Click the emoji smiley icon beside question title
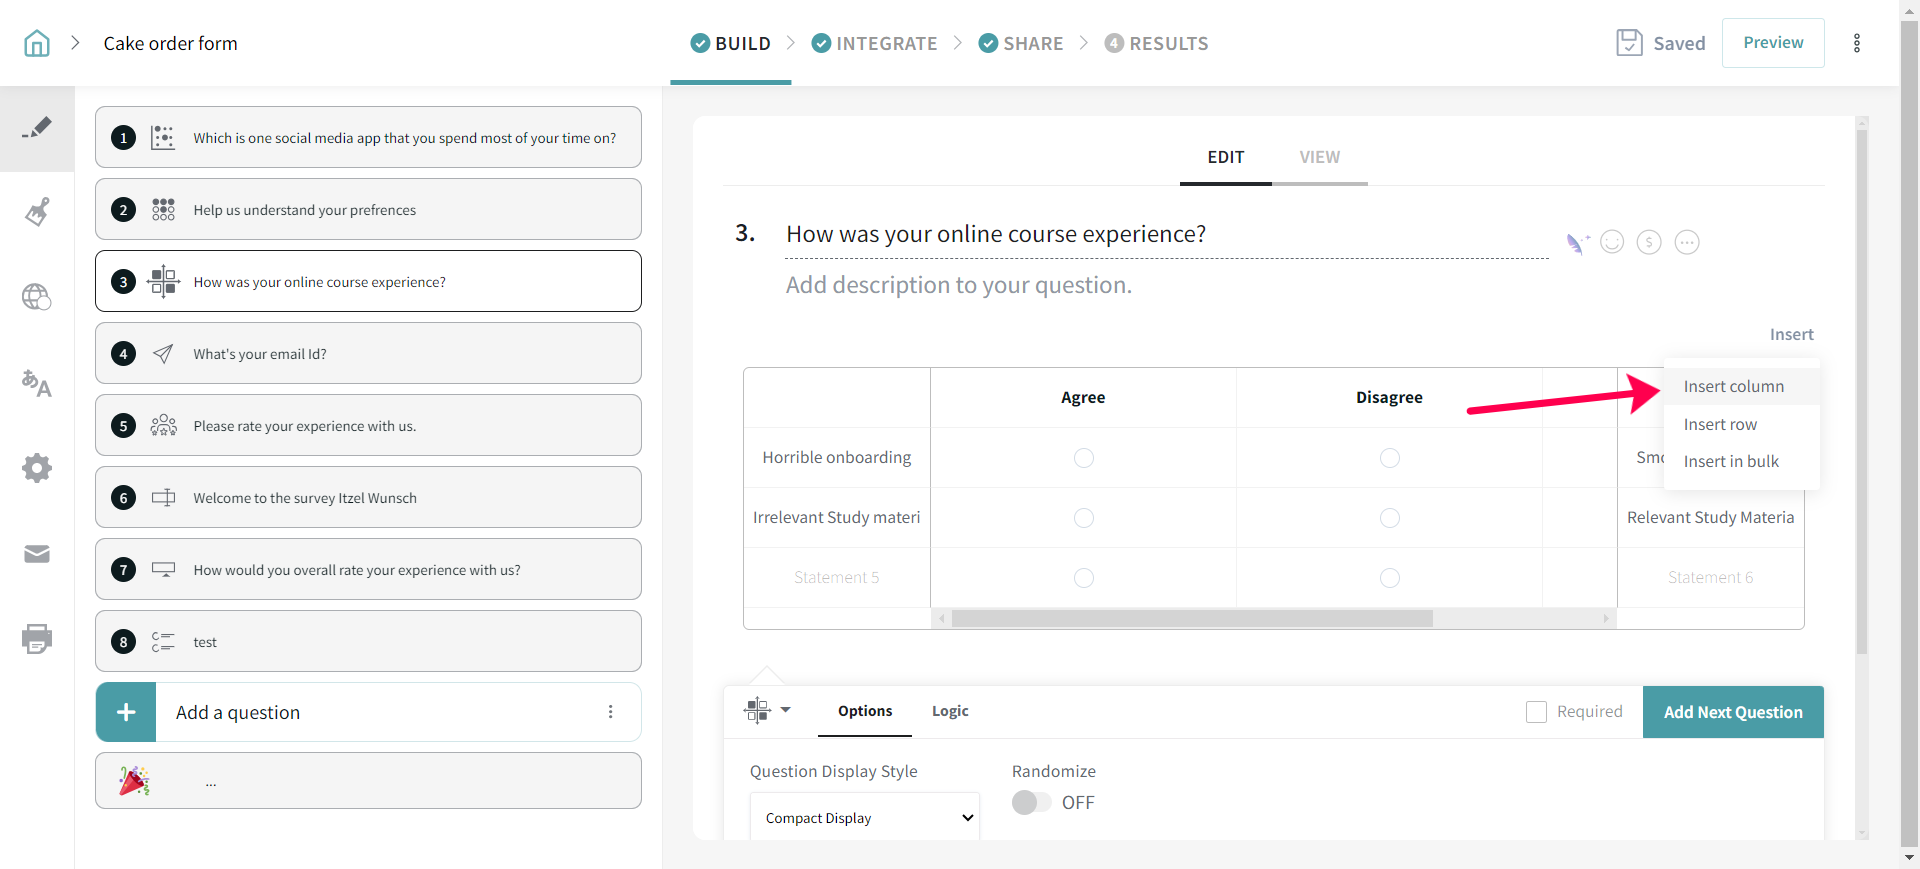Viewport: 1920px width, 869px height. click(1612, 242)
